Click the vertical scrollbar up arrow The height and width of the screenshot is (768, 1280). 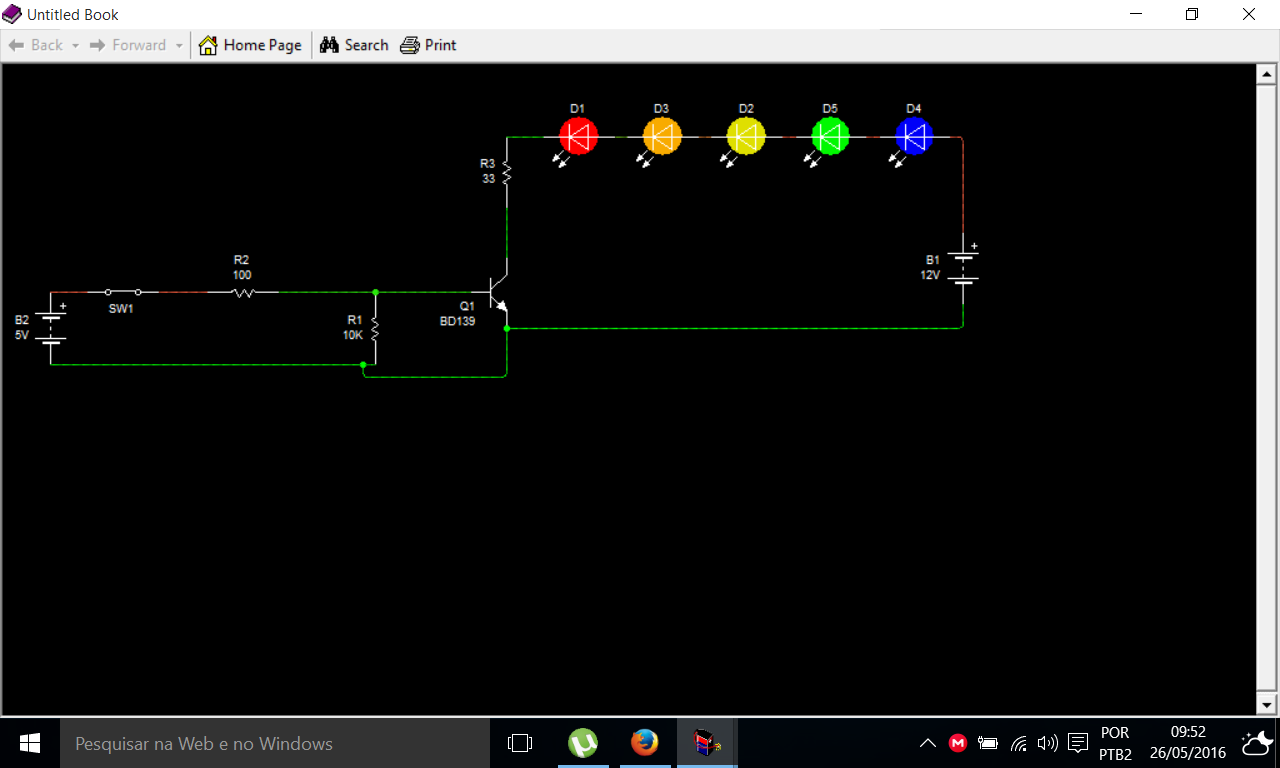coord(1266,75)
